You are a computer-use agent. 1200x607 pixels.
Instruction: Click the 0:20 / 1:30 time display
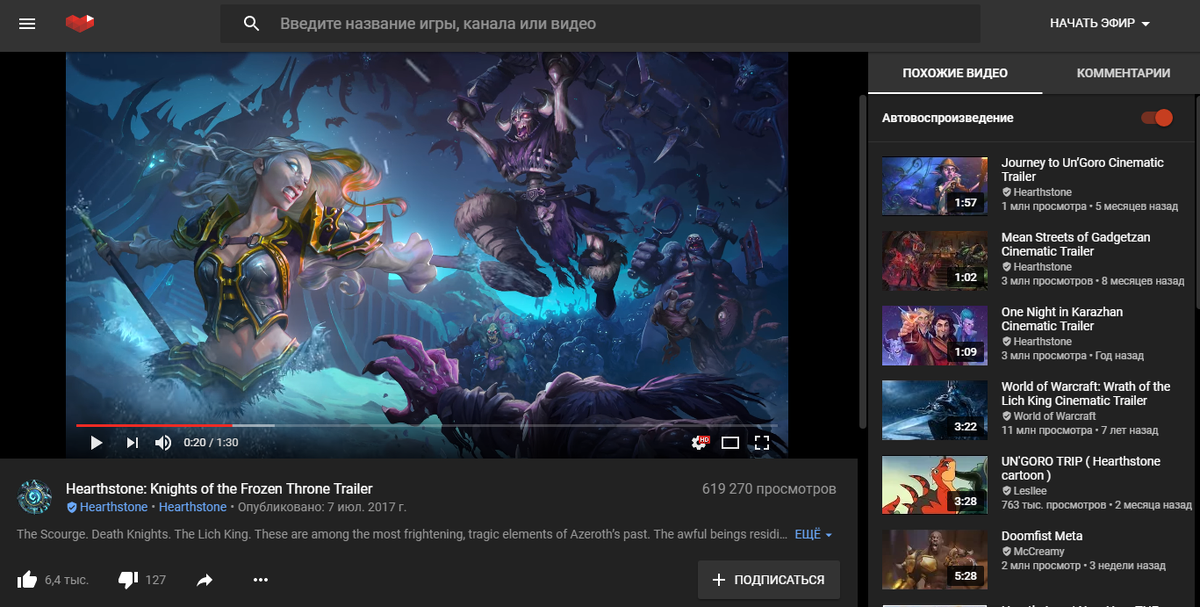[211, 442]
